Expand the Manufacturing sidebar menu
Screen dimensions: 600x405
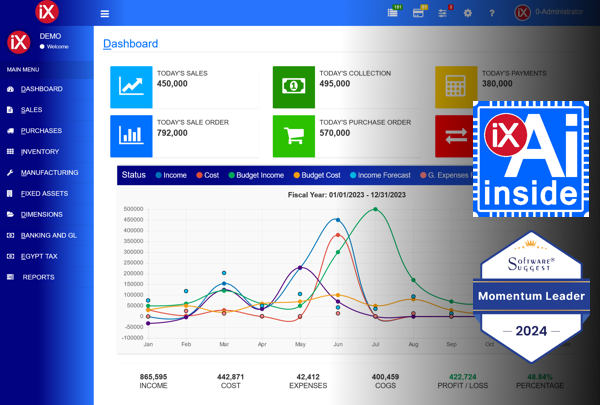[x=47, y=173]
